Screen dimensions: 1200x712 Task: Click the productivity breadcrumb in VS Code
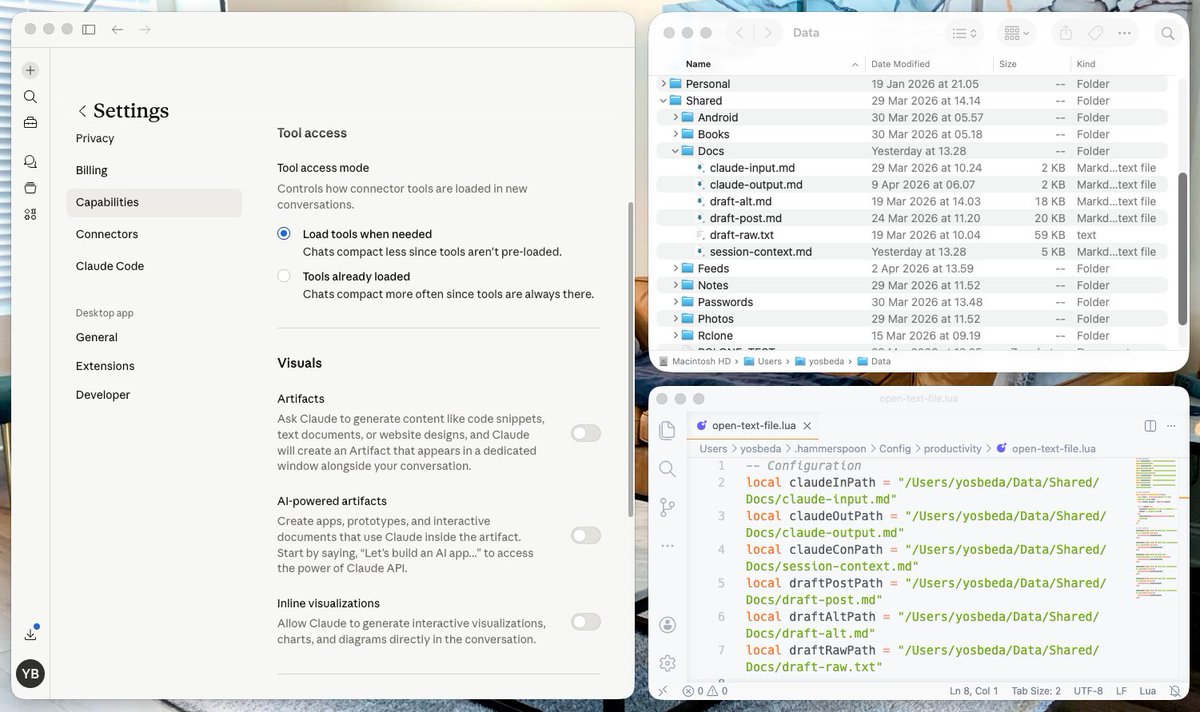(x=952, y=449)
